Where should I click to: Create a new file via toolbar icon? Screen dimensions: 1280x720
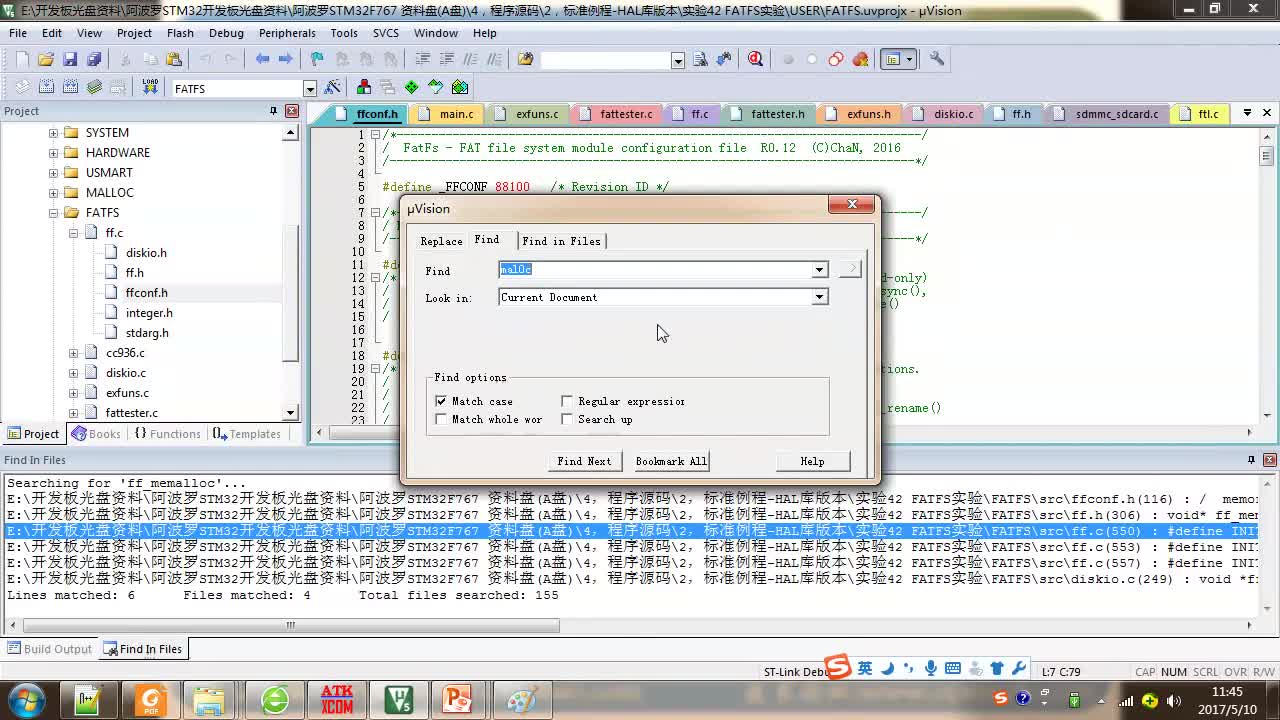21,59
